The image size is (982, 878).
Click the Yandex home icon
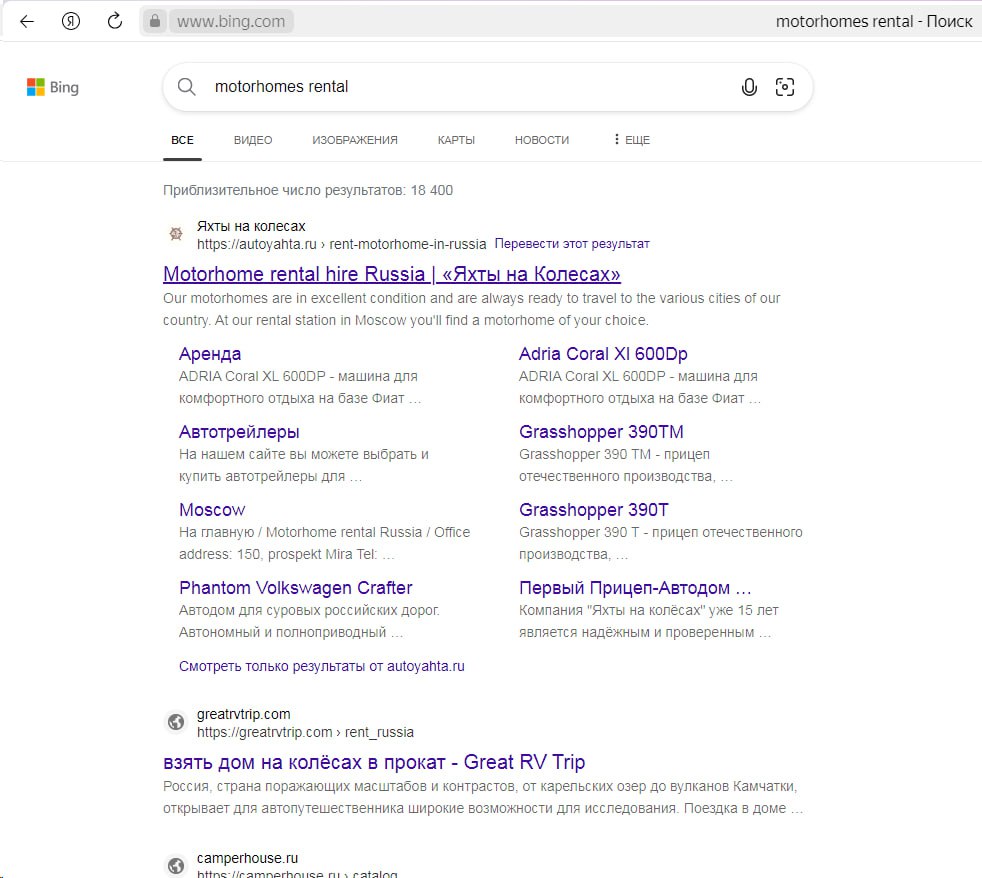[71, 21]
